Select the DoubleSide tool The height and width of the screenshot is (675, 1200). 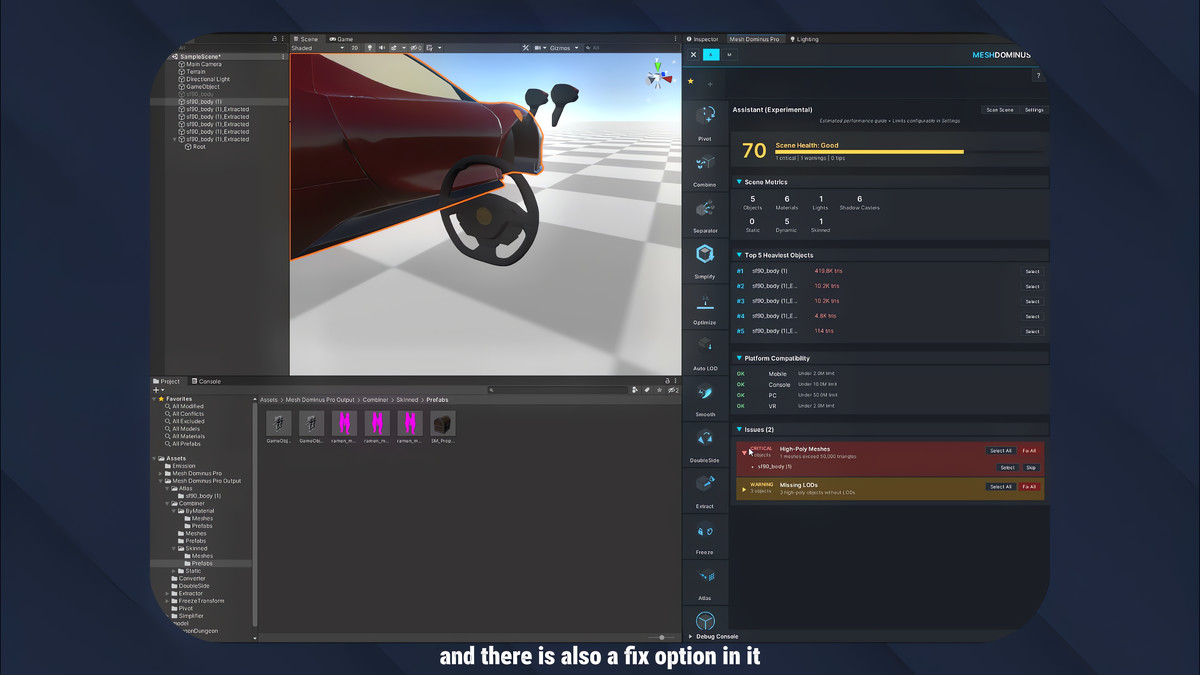pyautogui.click(x=705, y=440)
